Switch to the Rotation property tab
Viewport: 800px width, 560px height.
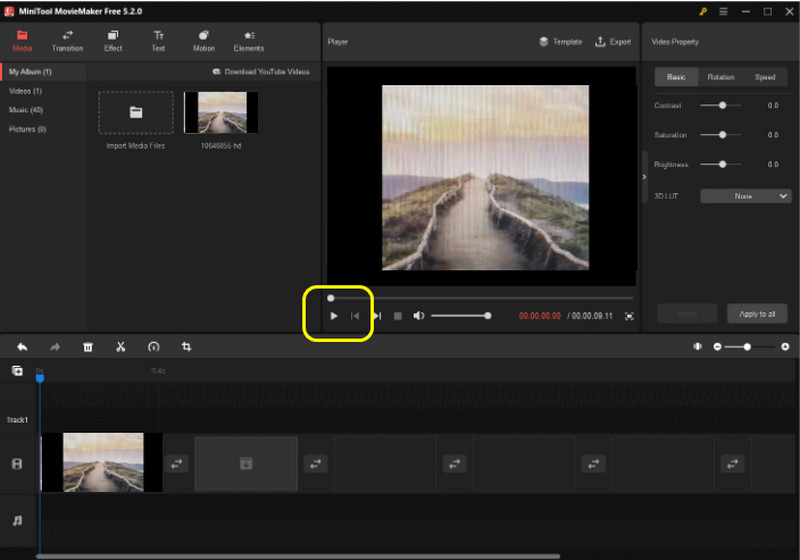tap(720, 77)
